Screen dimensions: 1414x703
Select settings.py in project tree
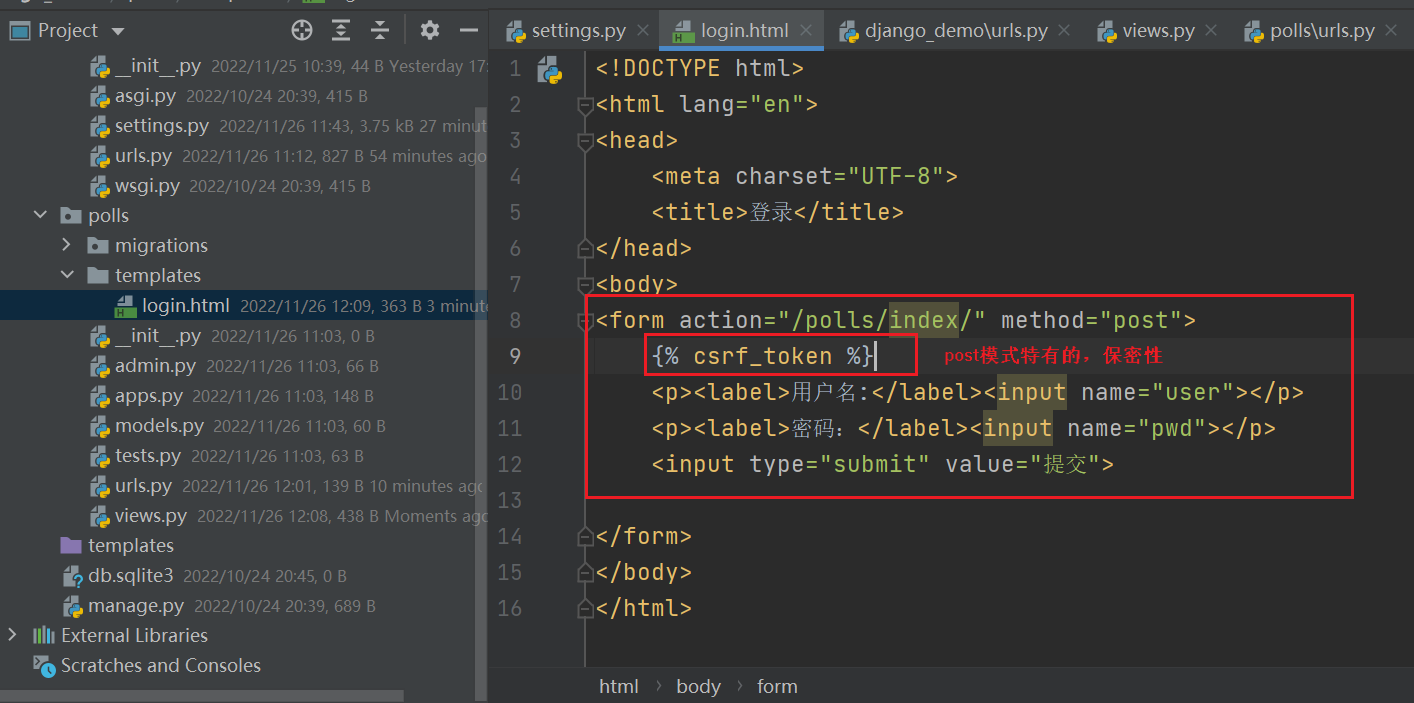pos(162,126)
